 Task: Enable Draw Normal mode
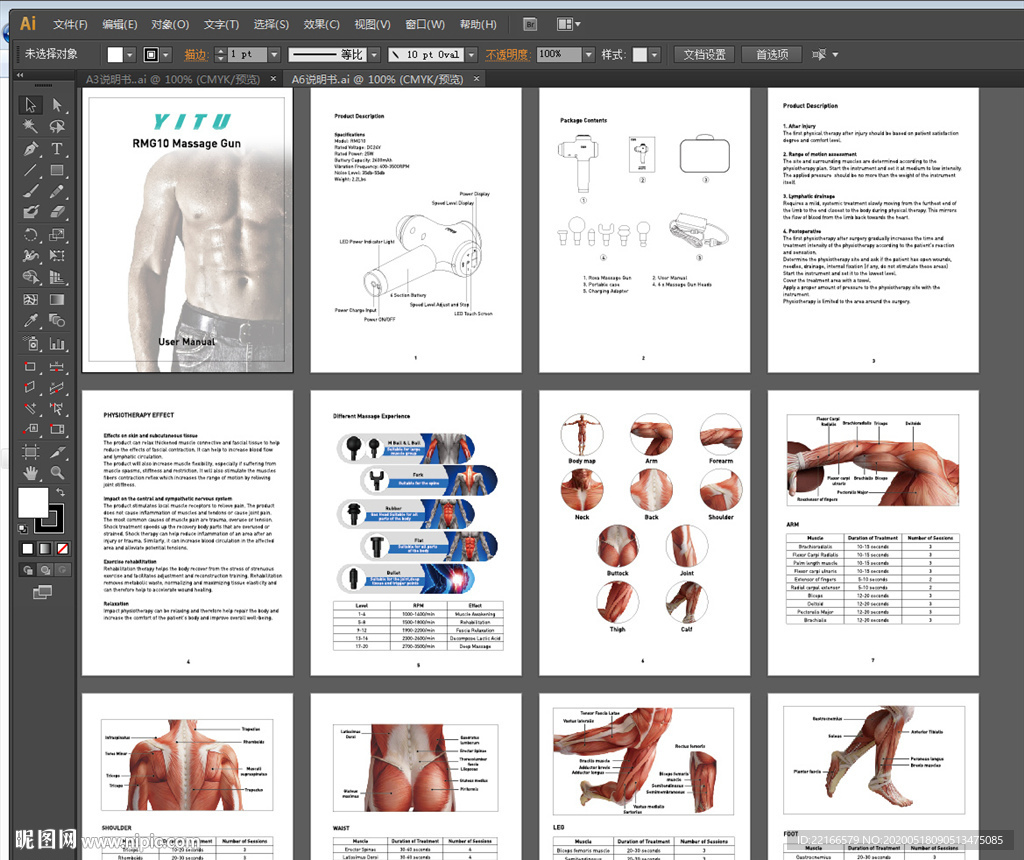point(28,570)
